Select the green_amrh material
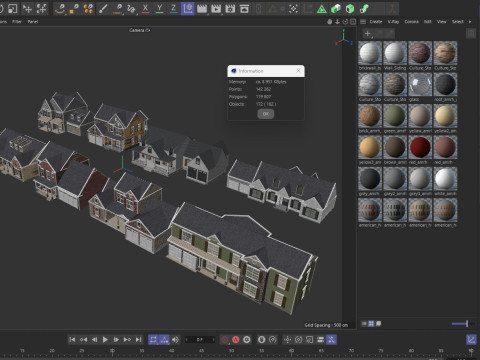 click(x=395, y=116)
